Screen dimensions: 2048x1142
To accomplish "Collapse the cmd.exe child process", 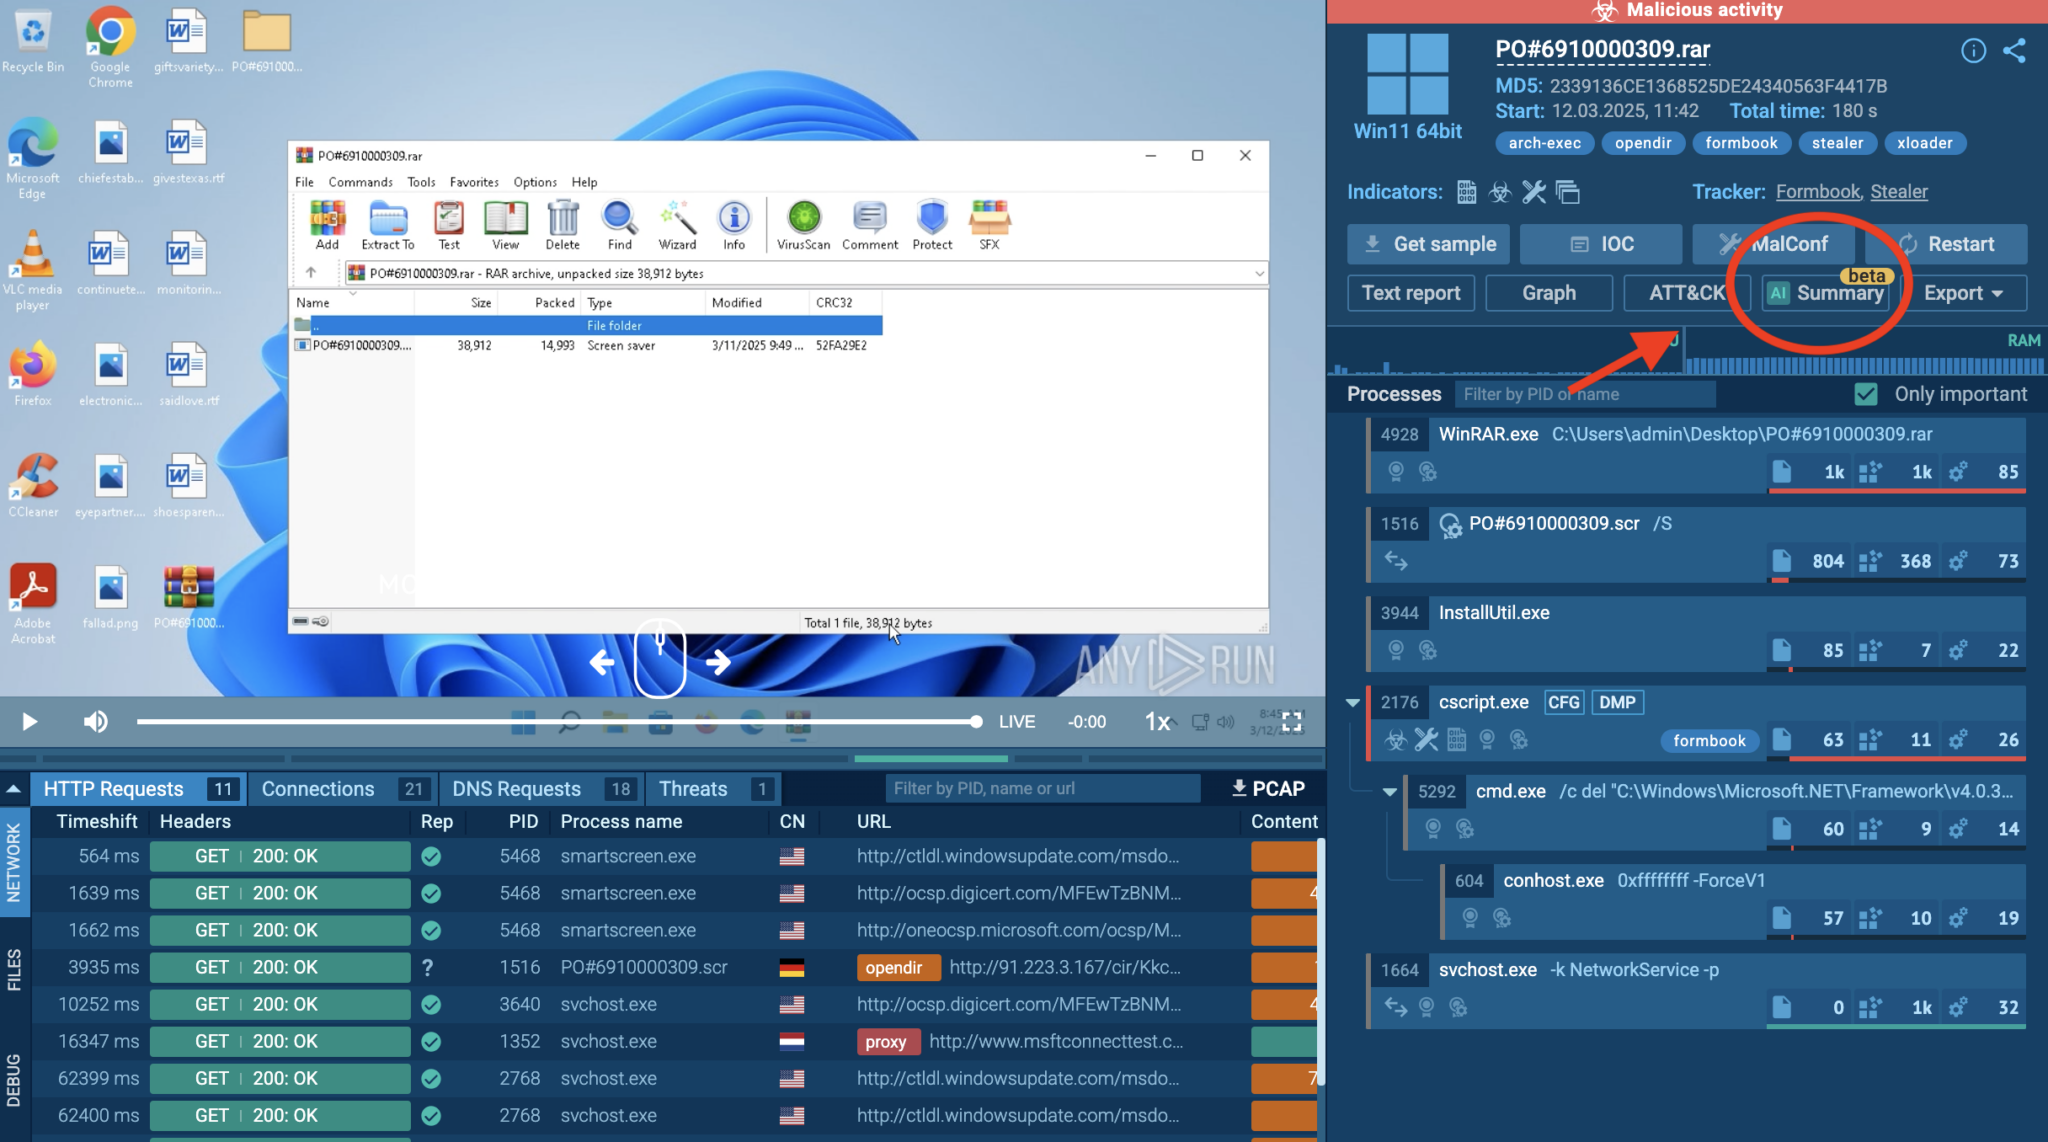I will coord(1389,791).
